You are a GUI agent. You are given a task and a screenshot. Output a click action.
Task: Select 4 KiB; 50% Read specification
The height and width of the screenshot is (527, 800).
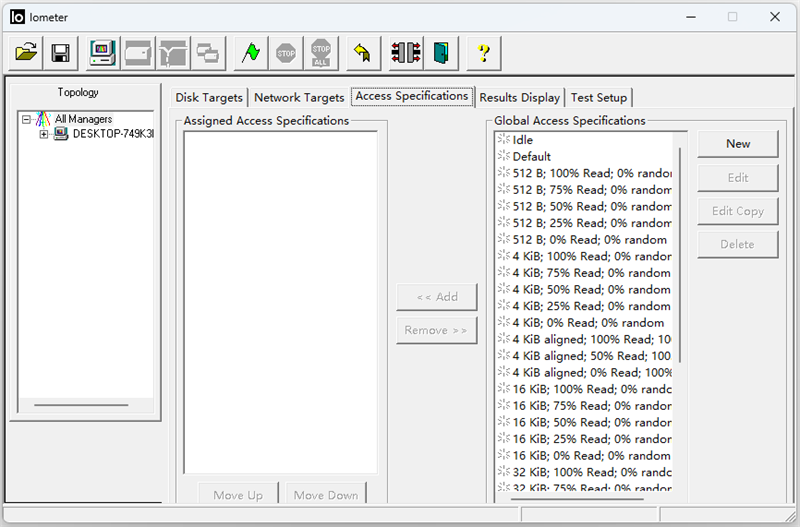pyautogui.click(x=584, y=289)
